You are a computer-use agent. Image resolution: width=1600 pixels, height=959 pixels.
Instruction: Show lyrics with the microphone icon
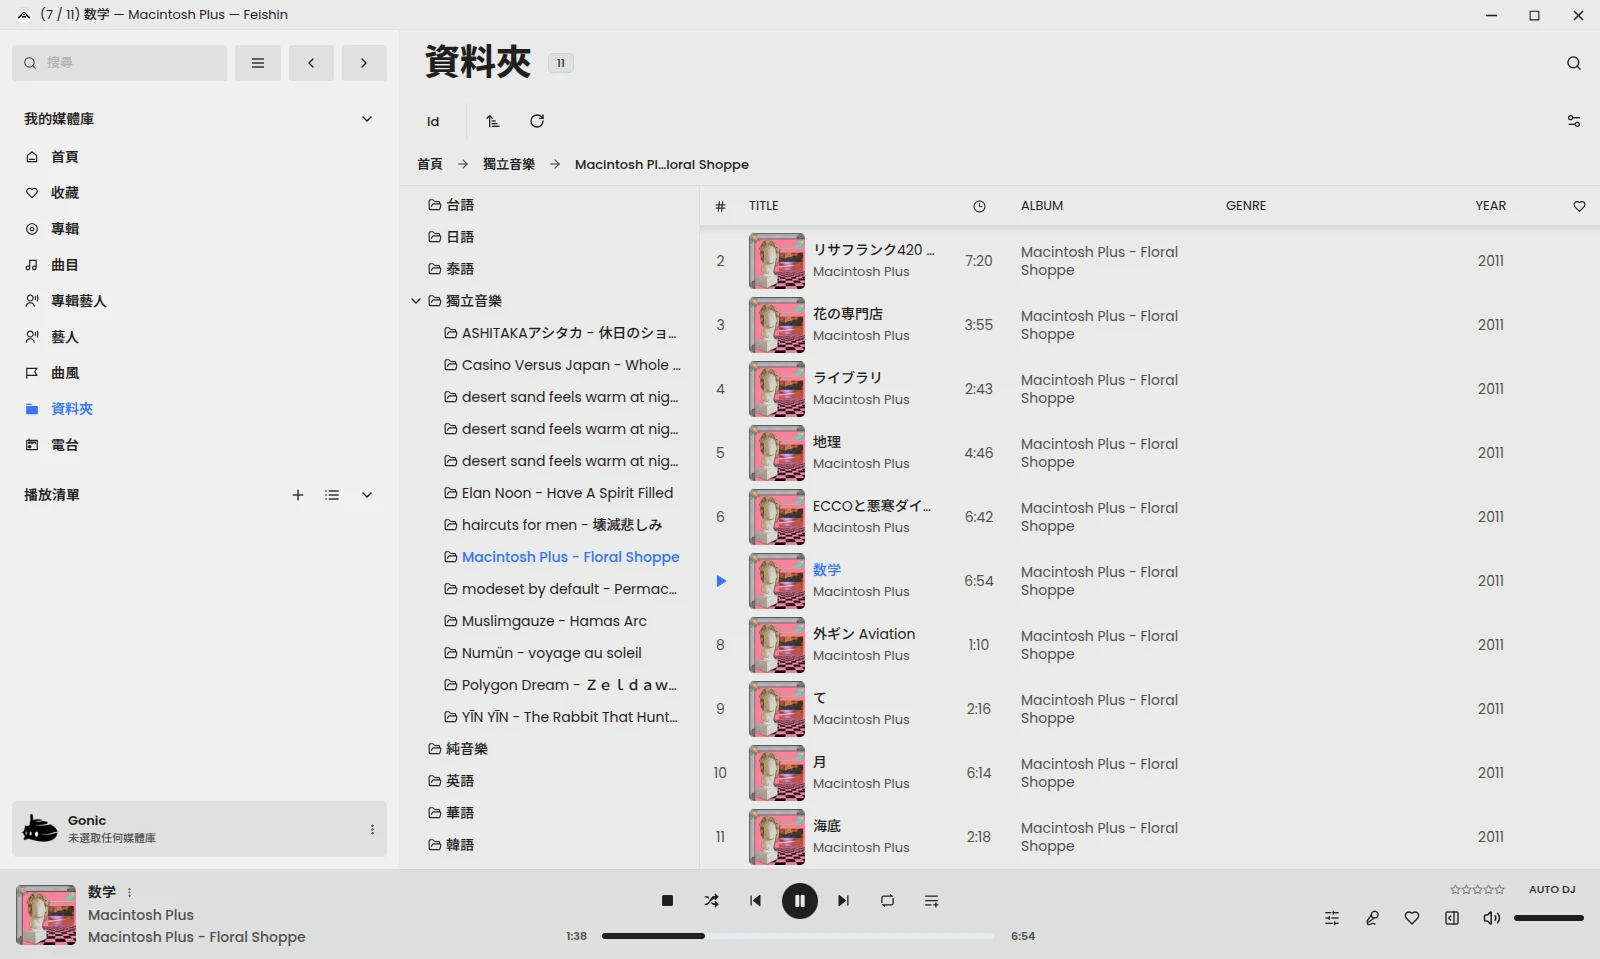[x=1372, y=918]
